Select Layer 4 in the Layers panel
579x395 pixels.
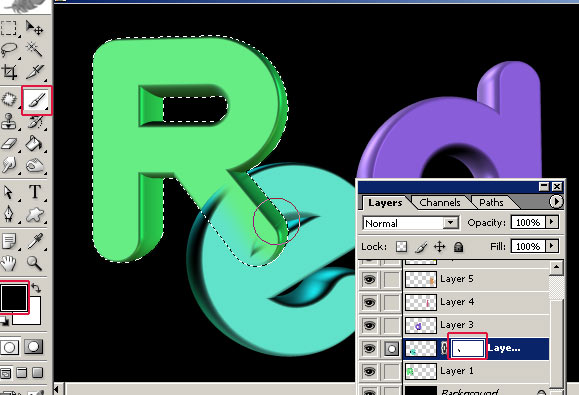(x=476, y=302)
